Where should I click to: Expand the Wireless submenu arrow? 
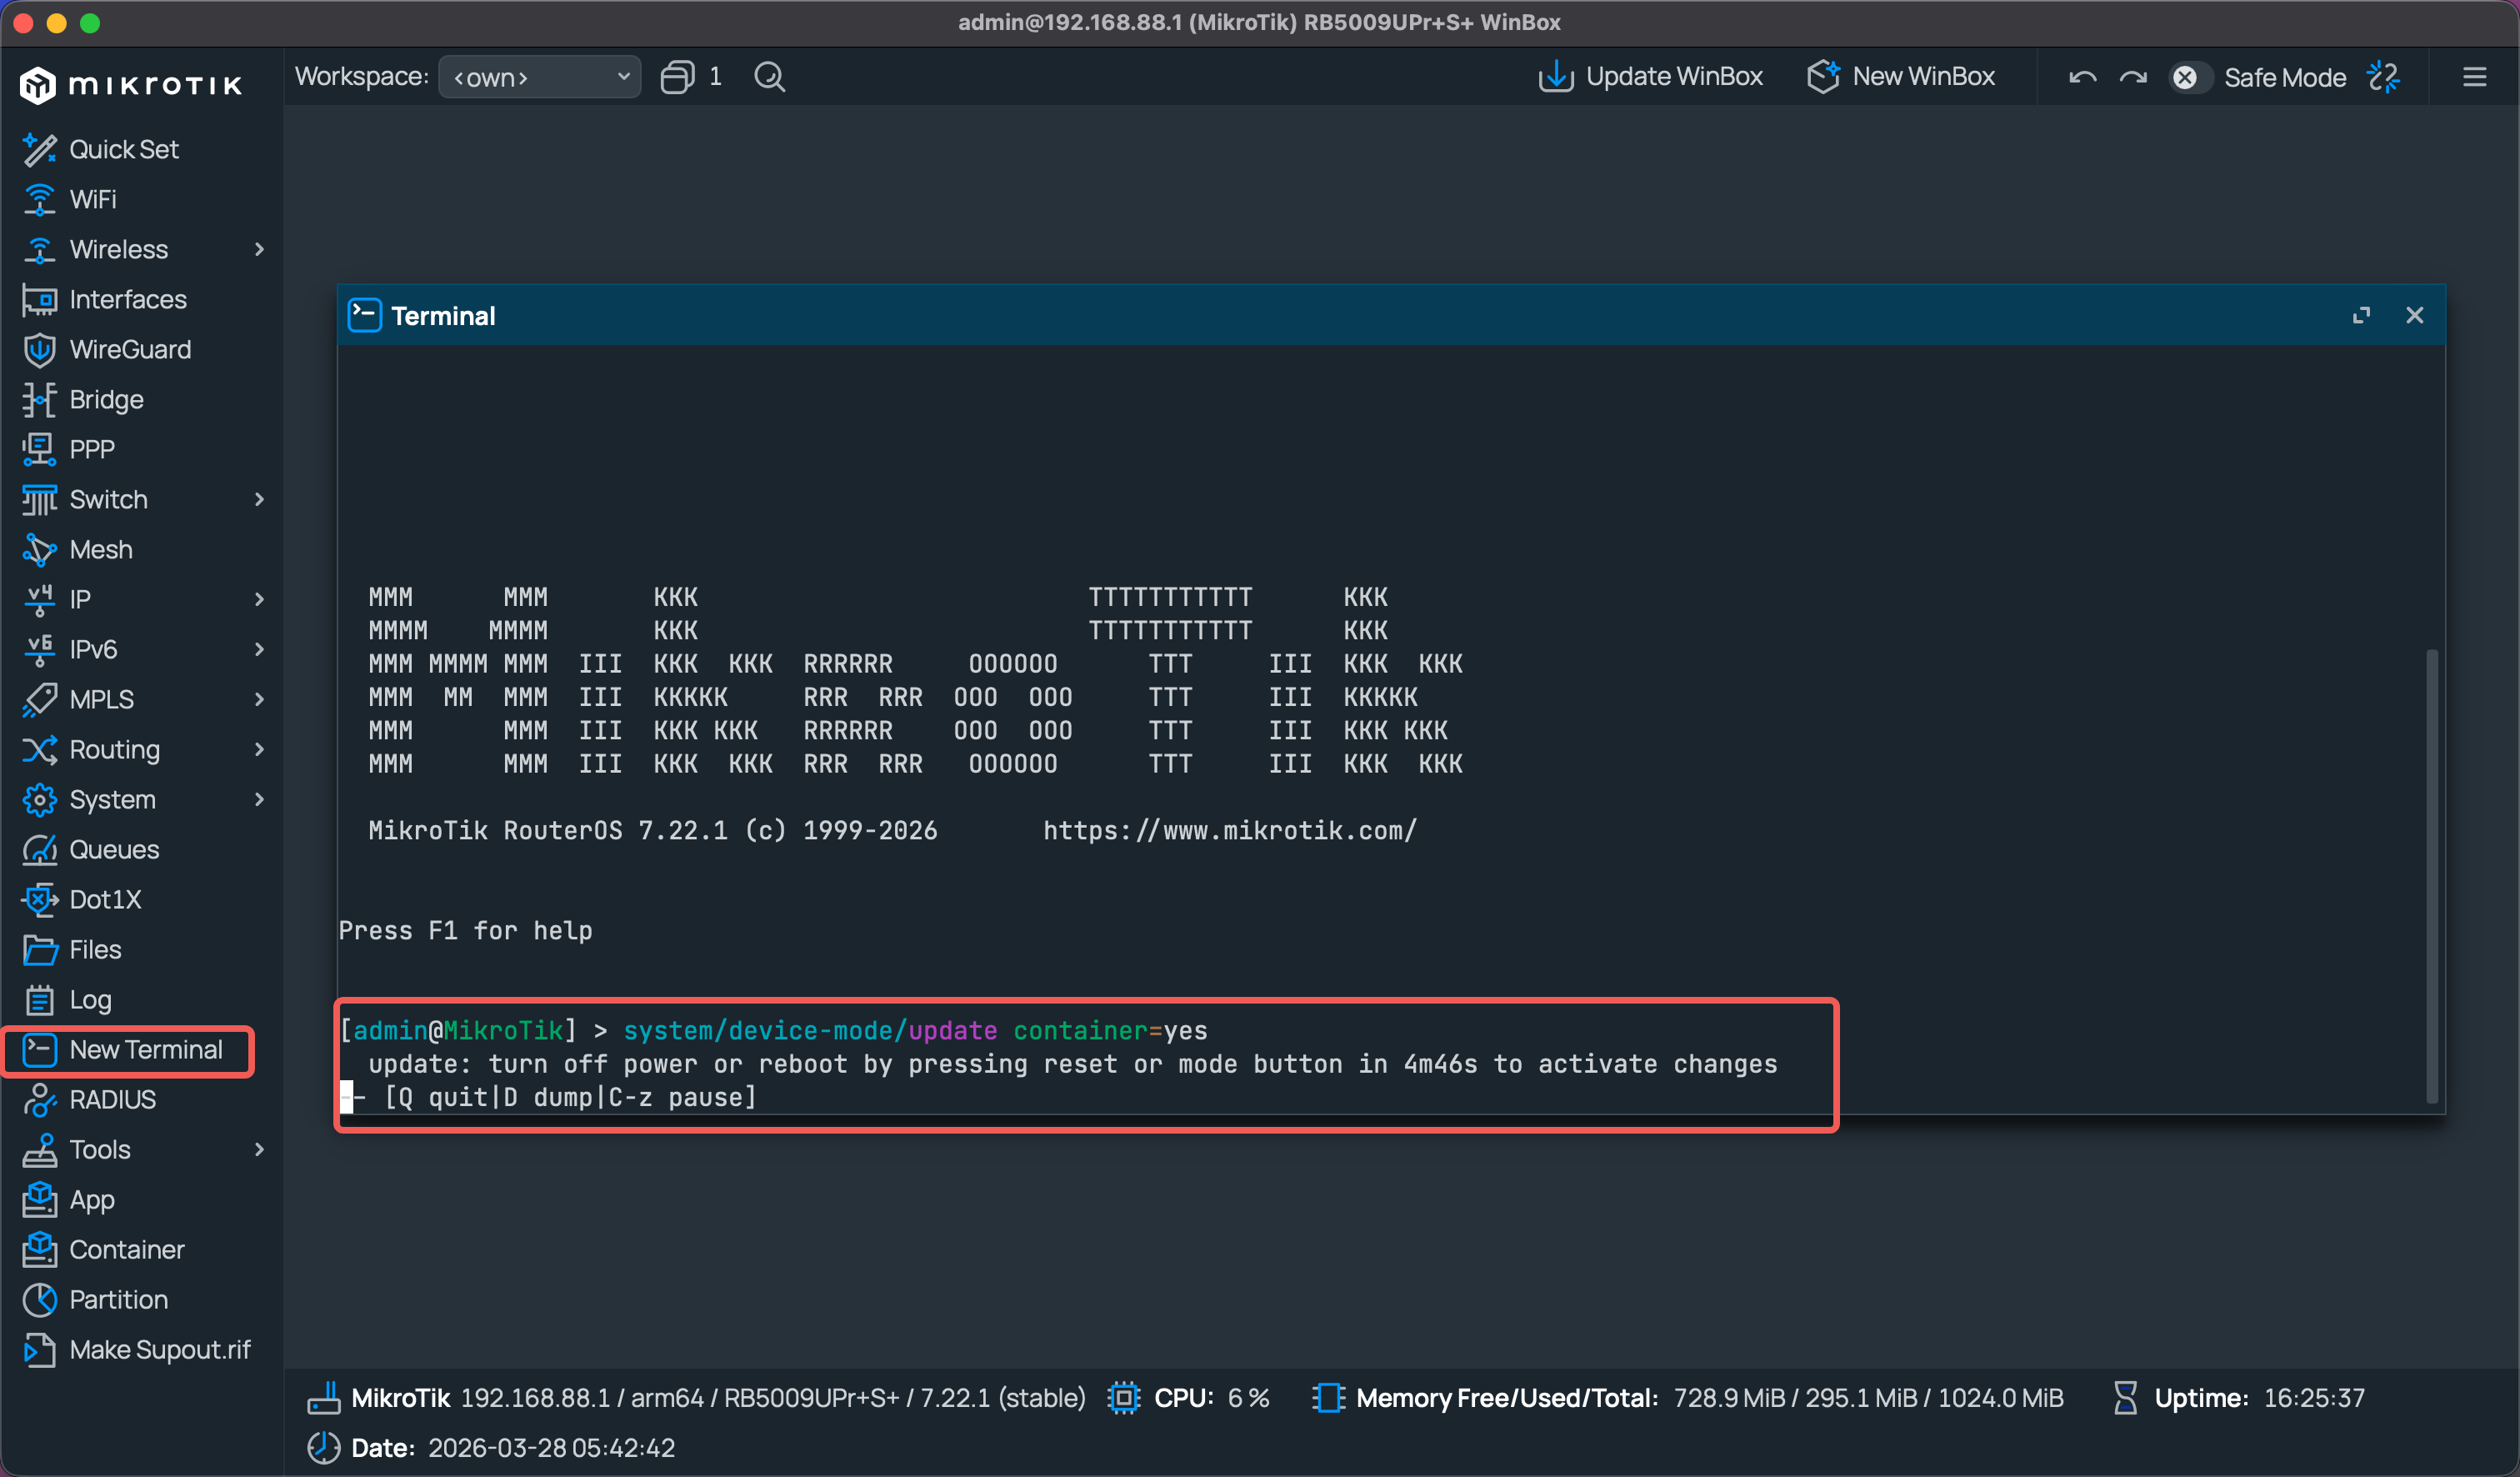[259, 249]
